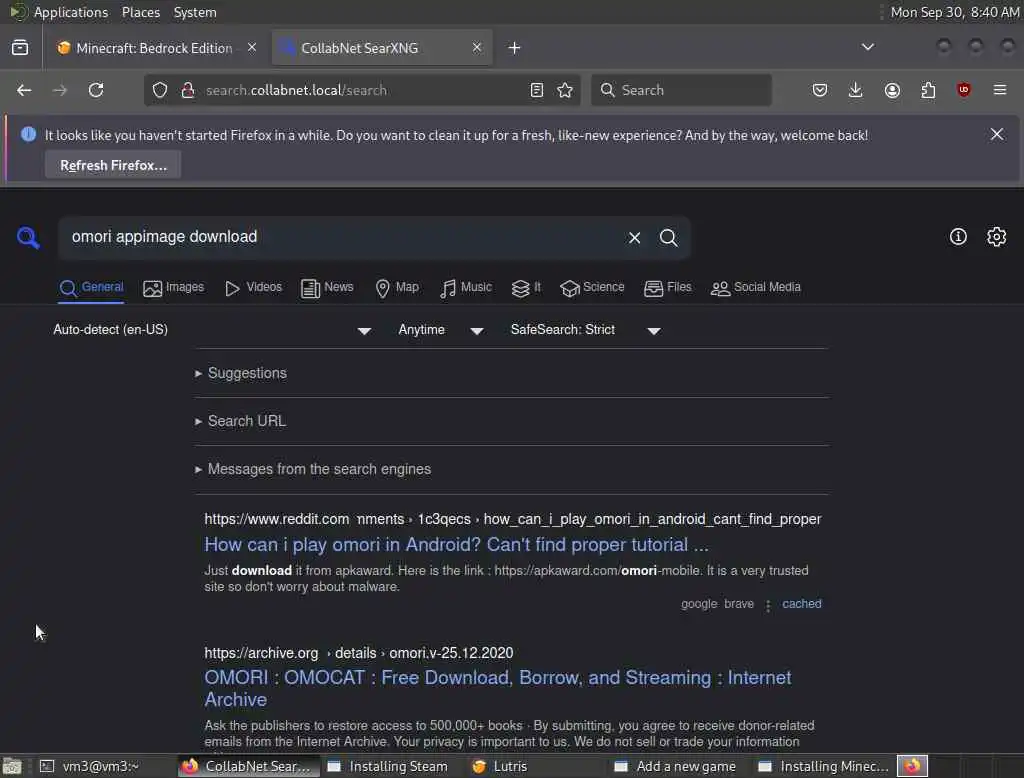Switch to the Science category
The image size is (1024, 778).
tap(592, 287)
